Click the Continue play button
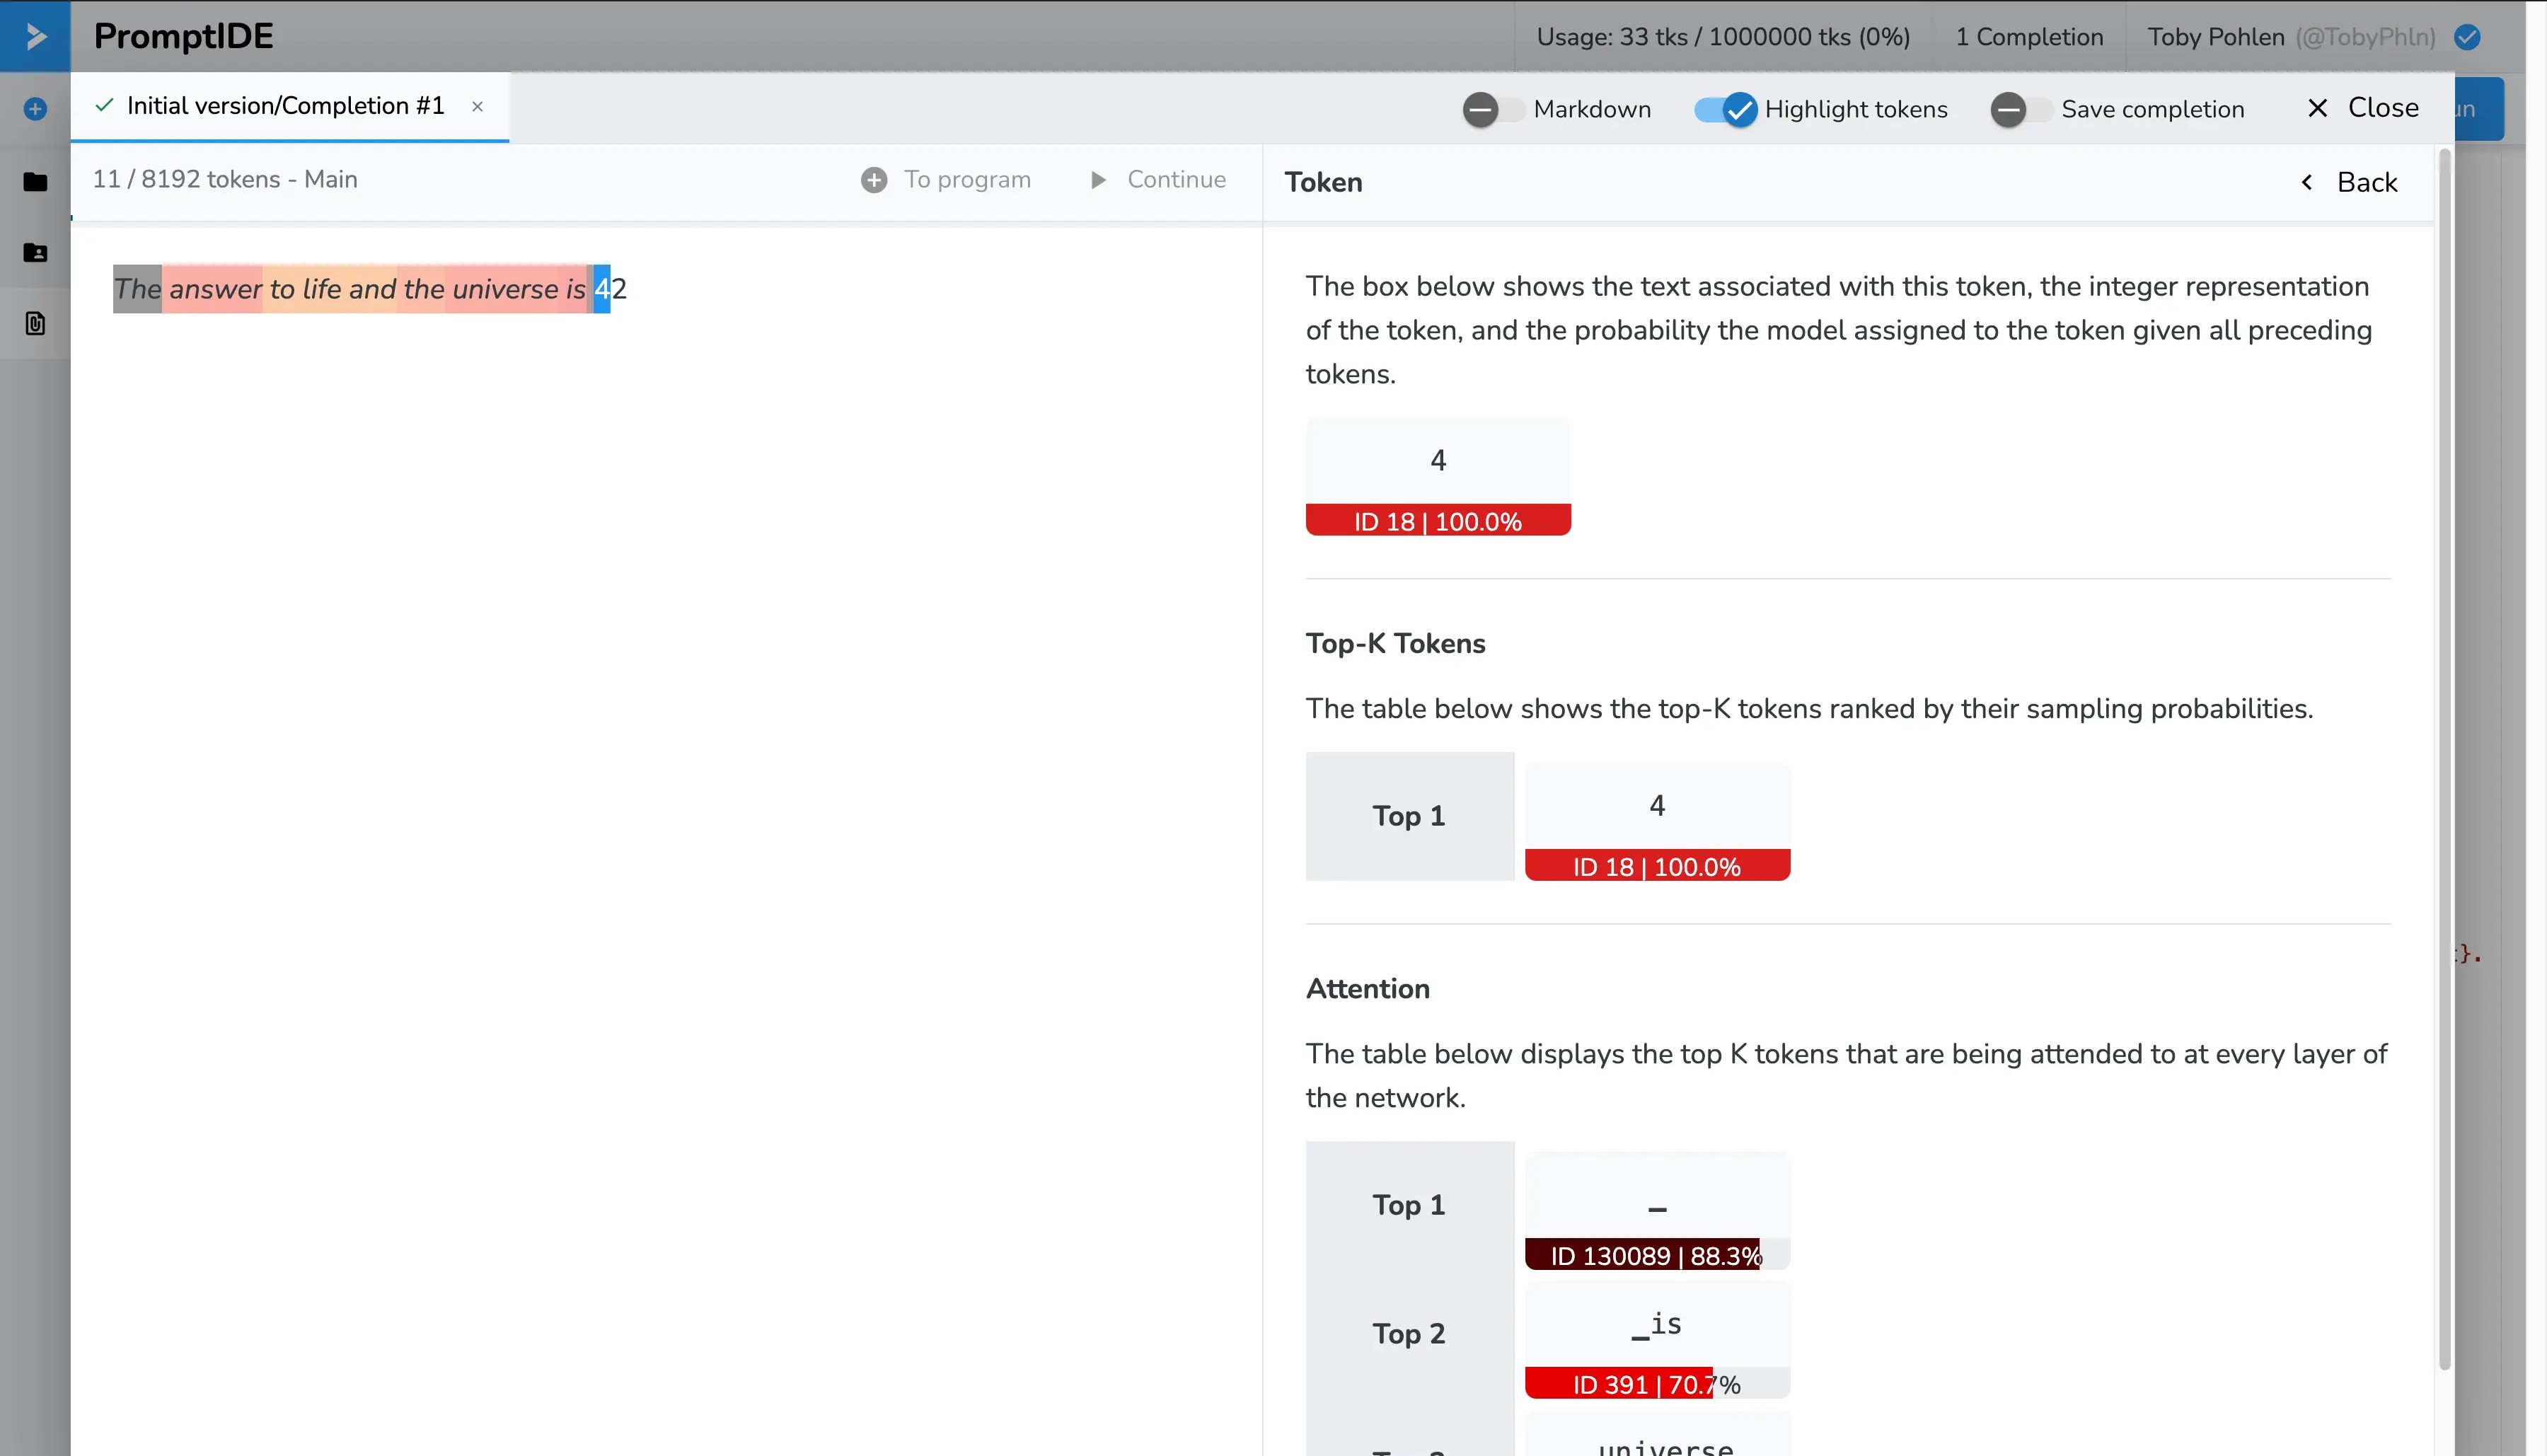The image size is (2547, 1456). (x=1158, y=180)
